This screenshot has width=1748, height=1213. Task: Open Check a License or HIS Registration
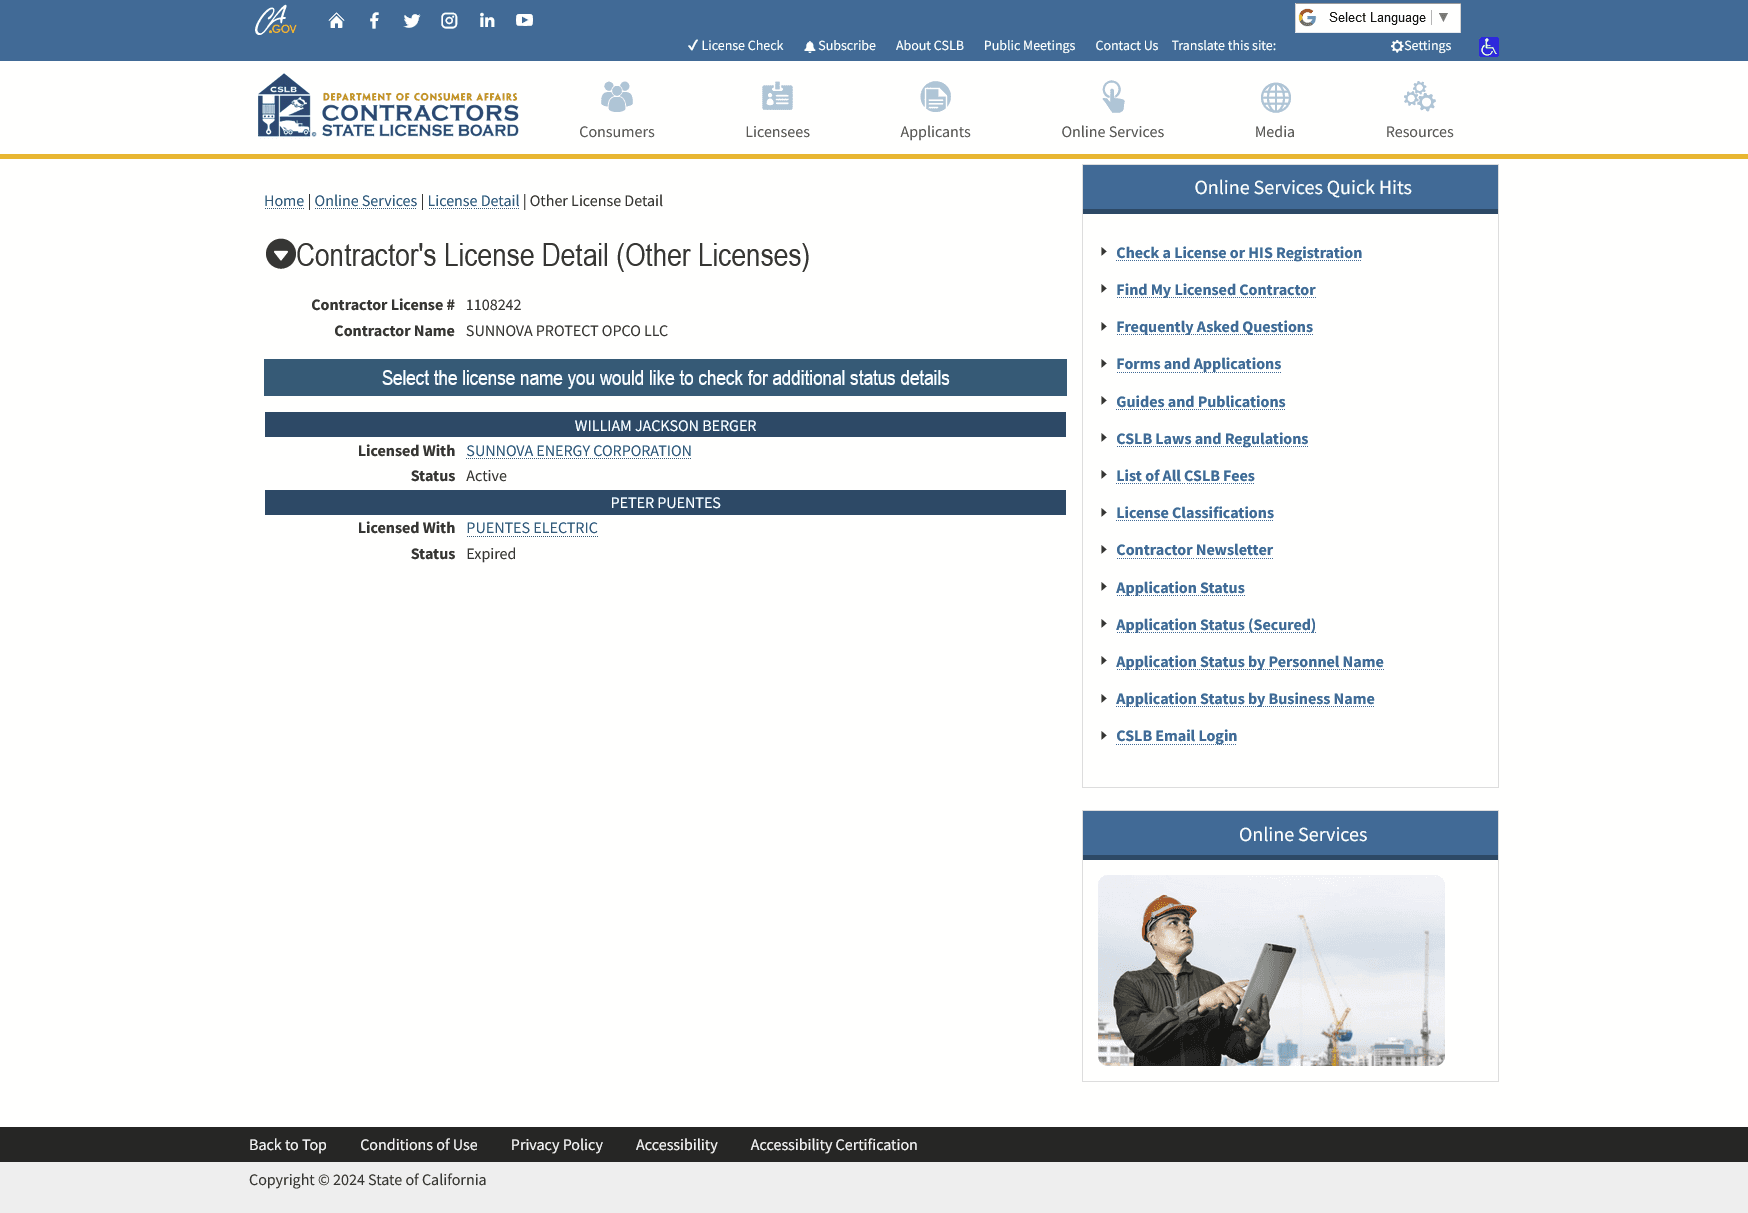[1238, 253]
